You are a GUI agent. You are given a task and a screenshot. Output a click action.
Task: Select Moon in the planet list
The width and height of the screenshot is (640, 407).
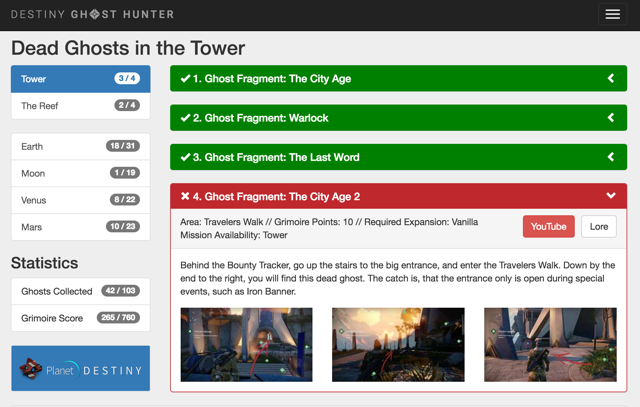80,173
